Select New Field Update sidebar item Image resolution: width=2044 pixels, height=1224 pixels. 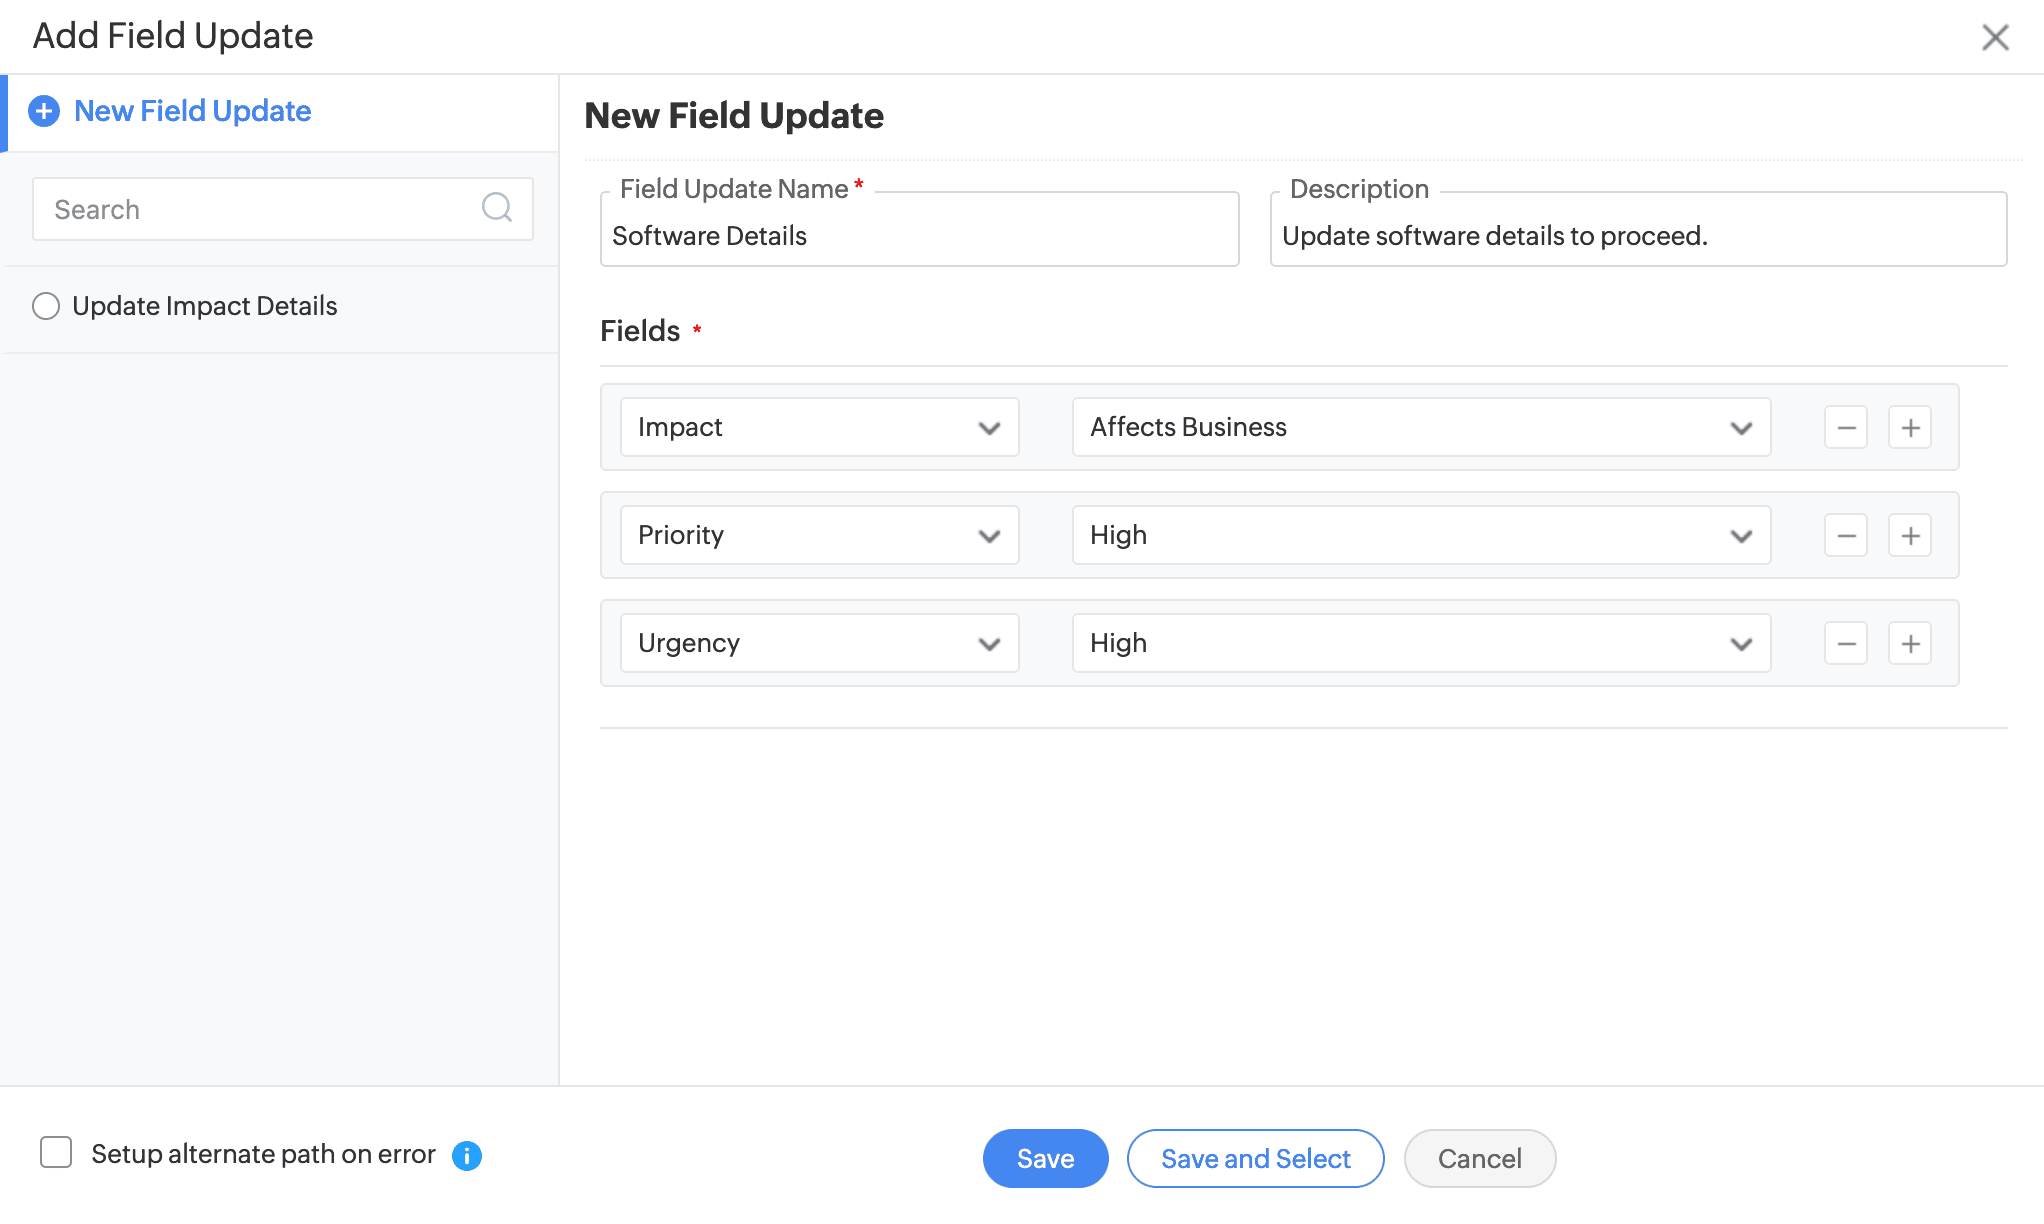coord(192,111)
